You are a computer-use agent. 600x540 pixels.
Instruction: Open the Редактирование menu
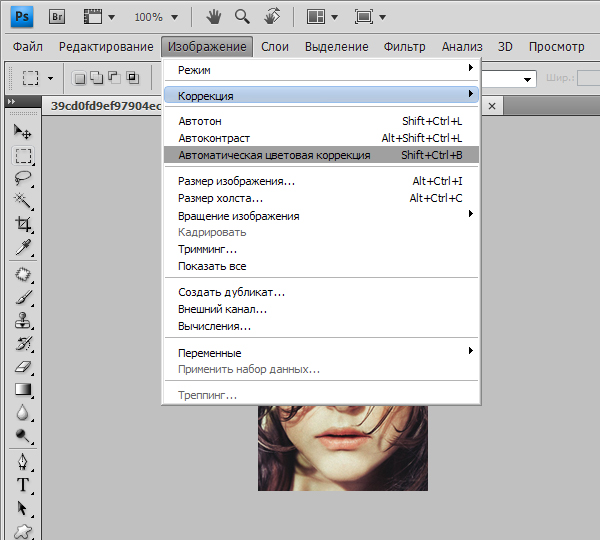tap(106, 47)
